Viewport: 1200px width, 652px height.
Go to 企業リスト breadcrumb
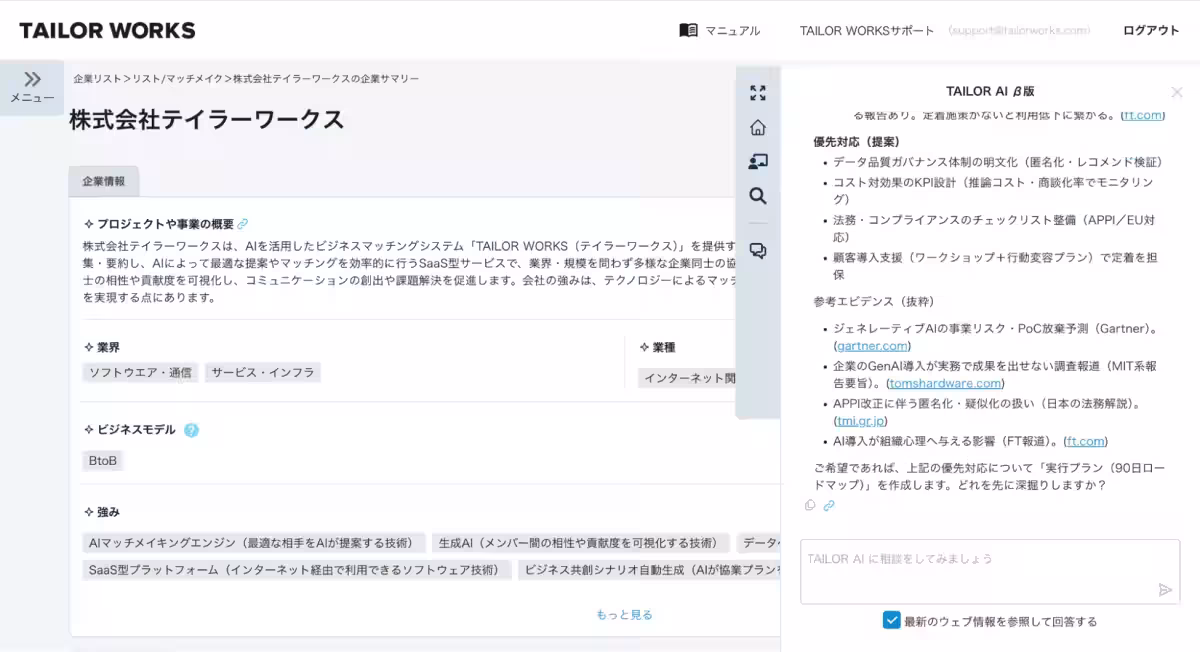pyautogui.click(x=97, y=78)
